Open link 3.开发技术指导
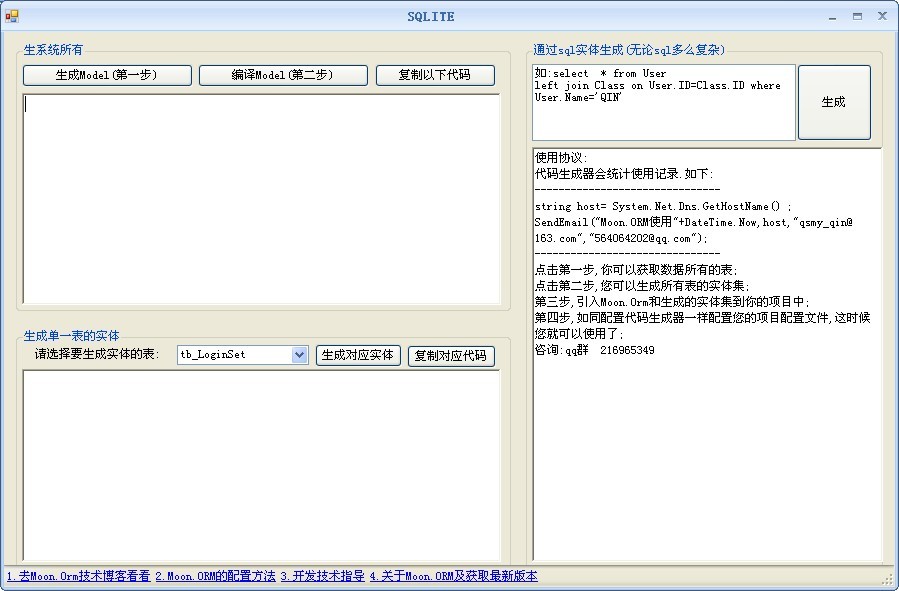 (x=323, y=576)
